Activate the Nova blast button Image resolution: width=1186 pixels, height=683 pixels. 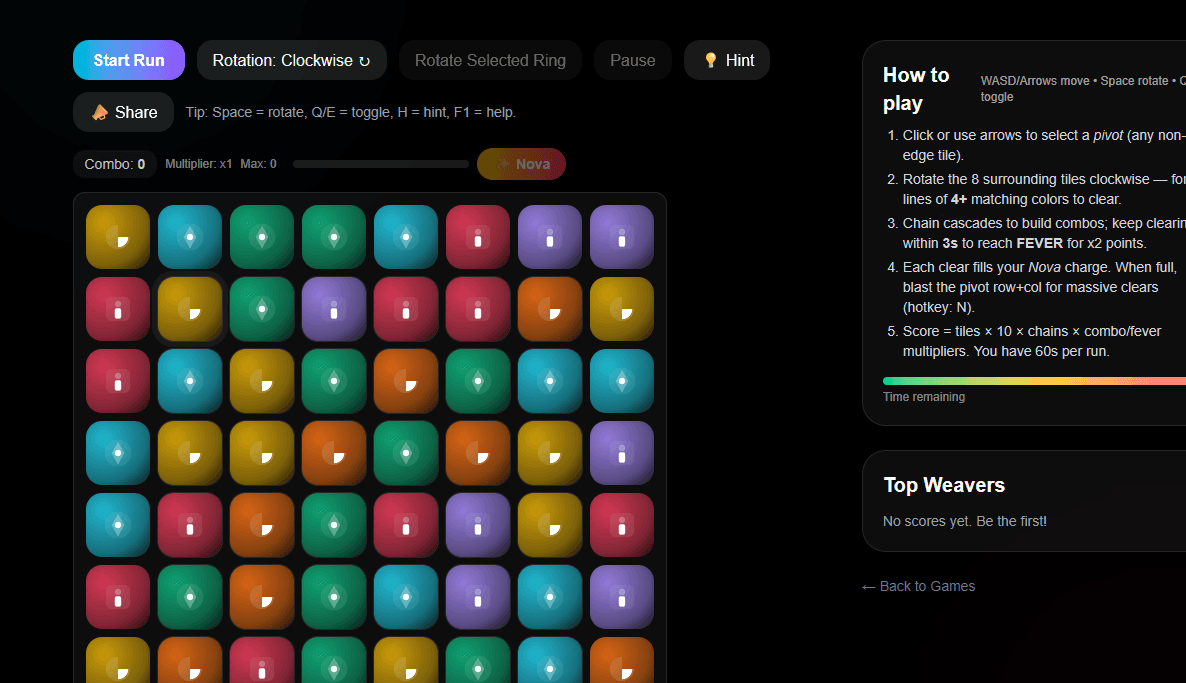click(x=521, y=164)
